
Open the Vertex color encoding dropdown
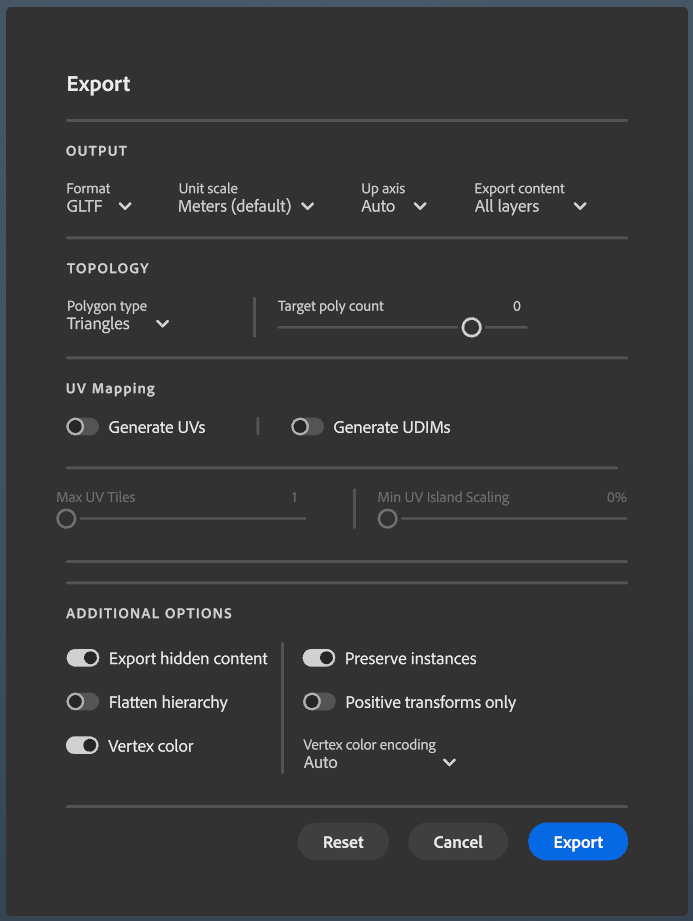[380, 762]
